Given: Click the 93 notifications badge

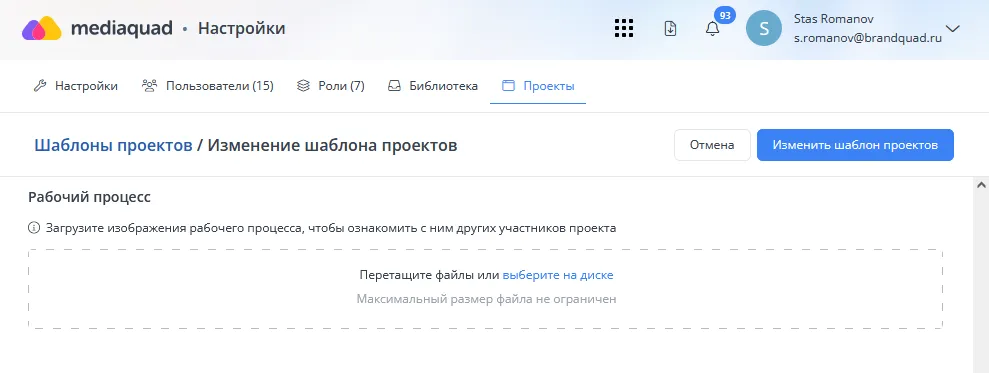Looking at the screenshot, I should (x=725, y=15).
